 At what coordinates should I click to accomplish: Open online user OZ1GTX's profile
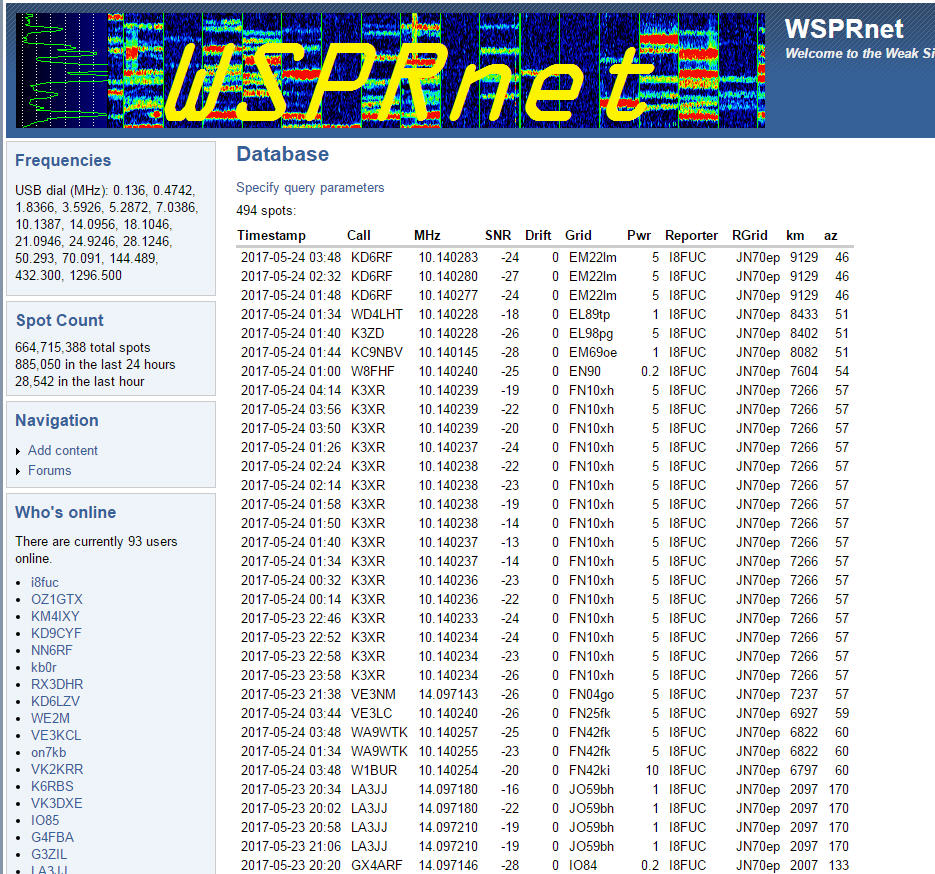click(57, 599)
